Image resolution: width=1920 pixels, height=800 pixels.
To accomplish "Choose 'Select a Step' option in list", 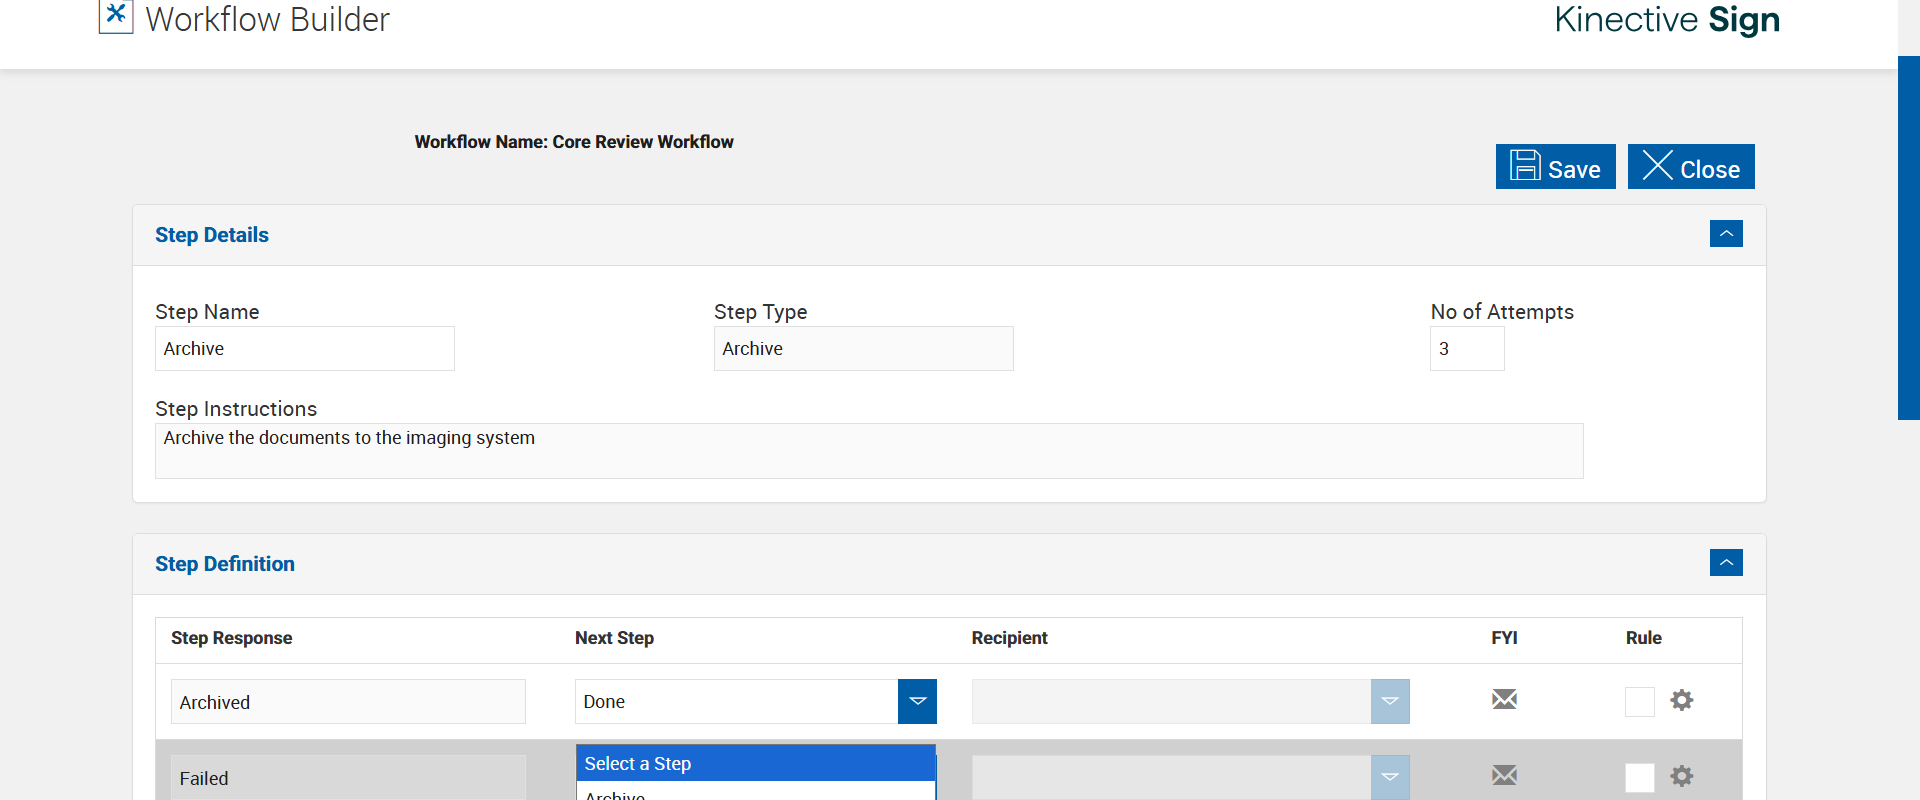I will (755, 764).
